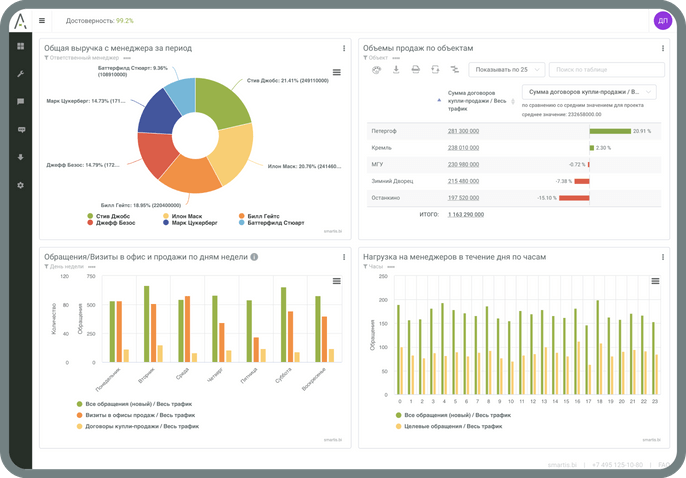Open the pie chart's three-dot options menu

pyautogui.click(x=343, y=48)
